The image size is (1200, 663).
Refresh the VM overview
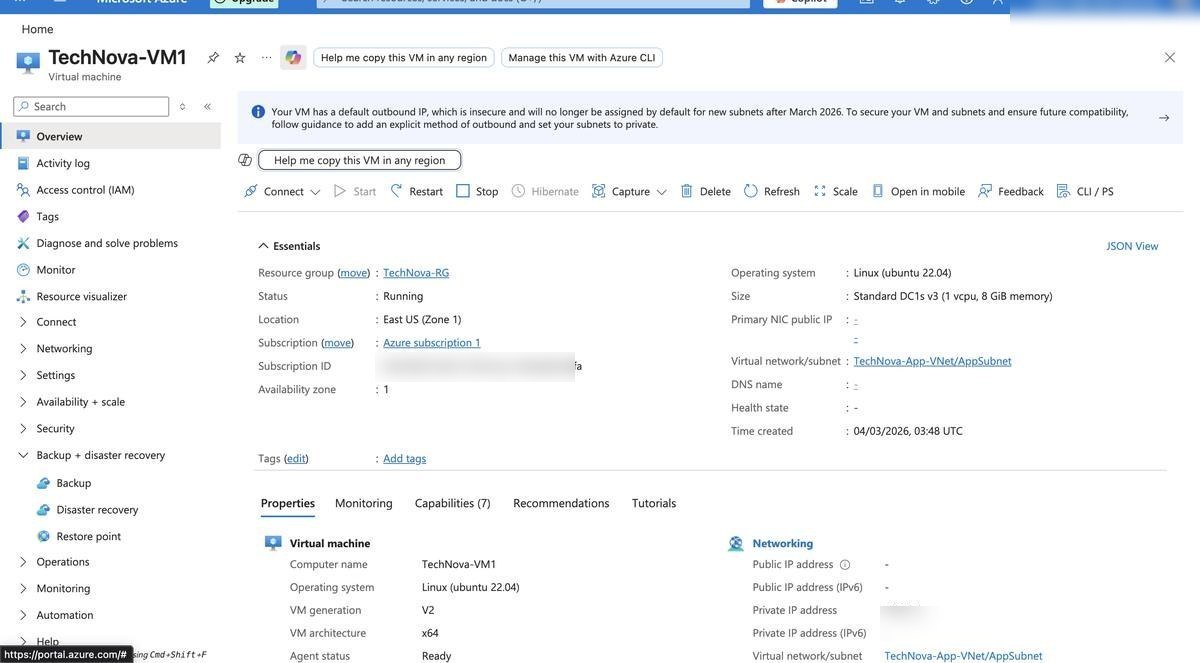click(771, 191)
